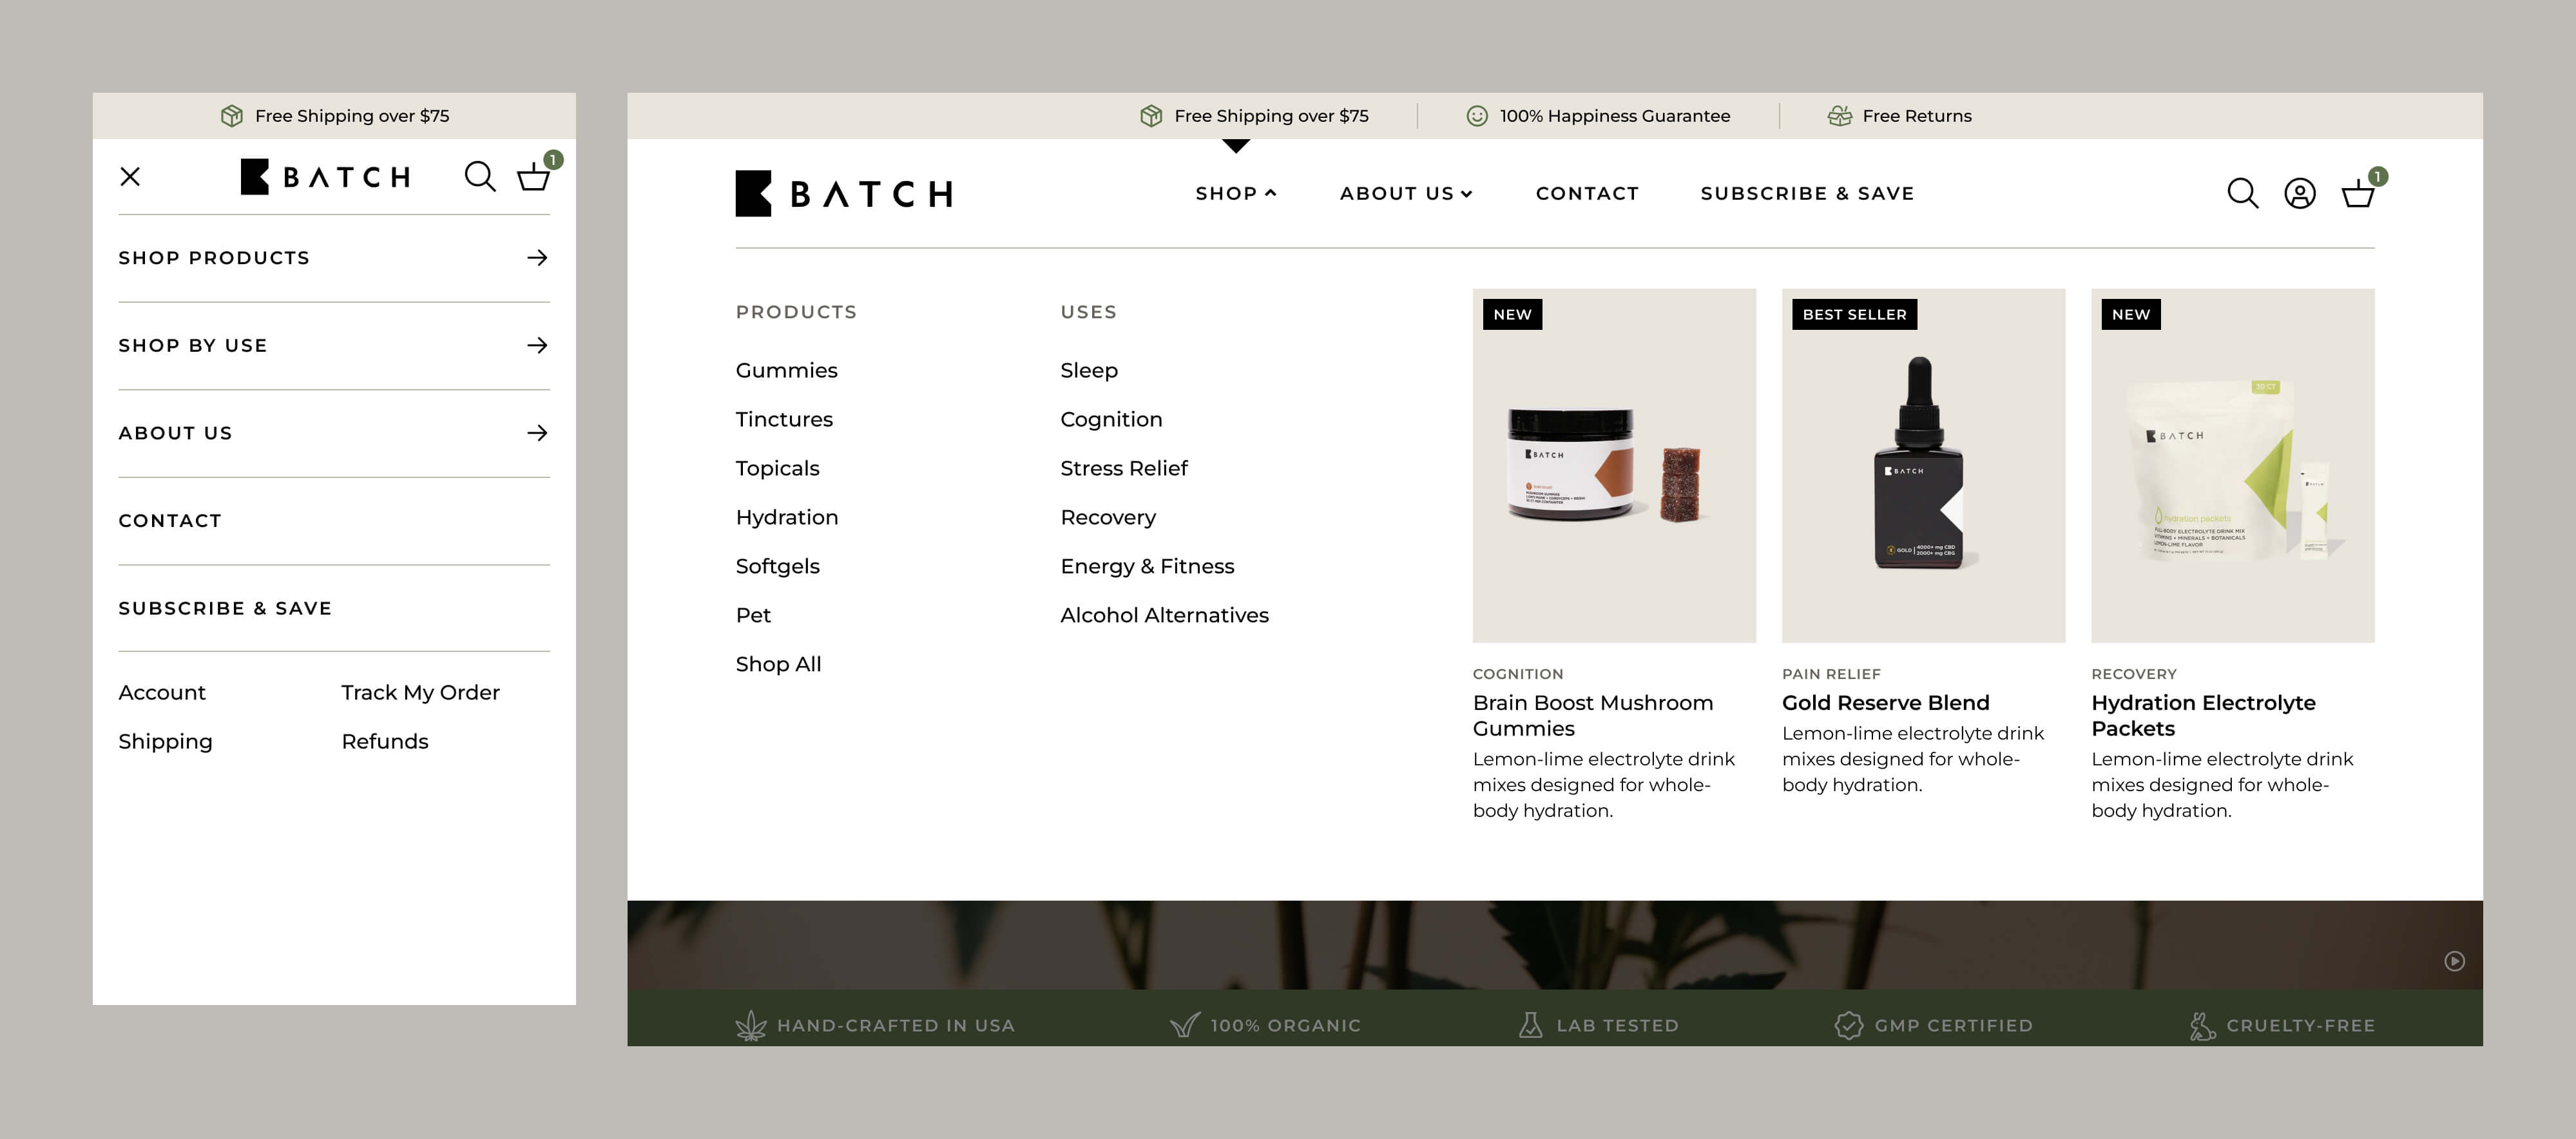Viewport: 2576px width, 1139px height.
Task: Click RECOVERY category label above Hydration Packets
Action: [x=2134, y=674]
